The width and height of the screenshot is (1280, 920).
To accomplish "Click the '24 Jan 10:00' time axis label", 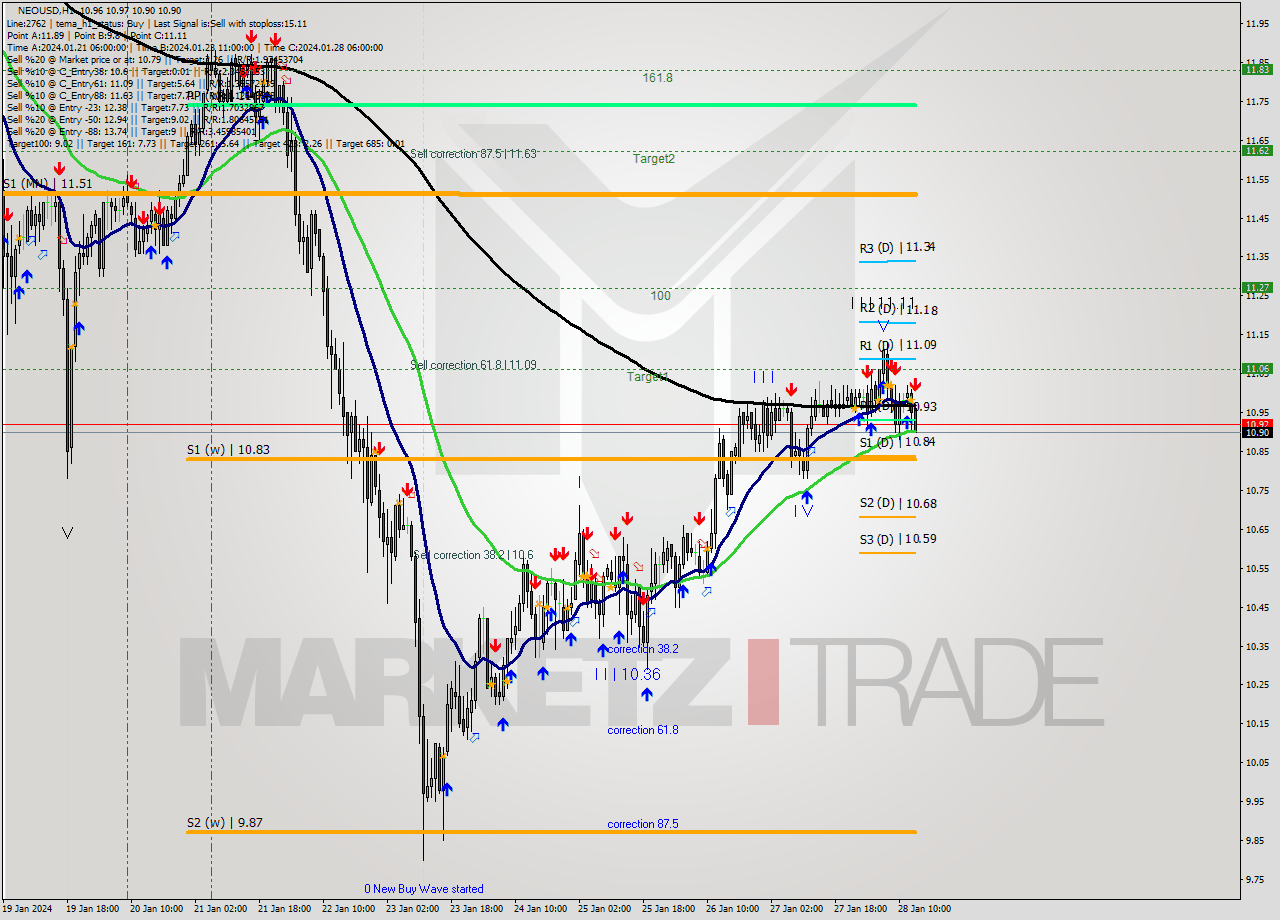I will [541, 909].
